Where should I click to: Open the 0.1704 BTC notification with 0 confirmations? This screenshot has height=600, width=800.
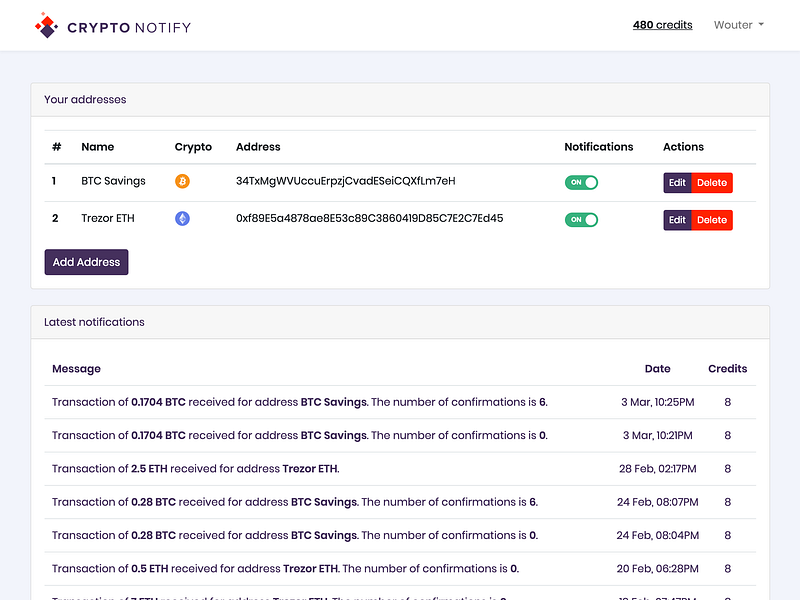299,435
